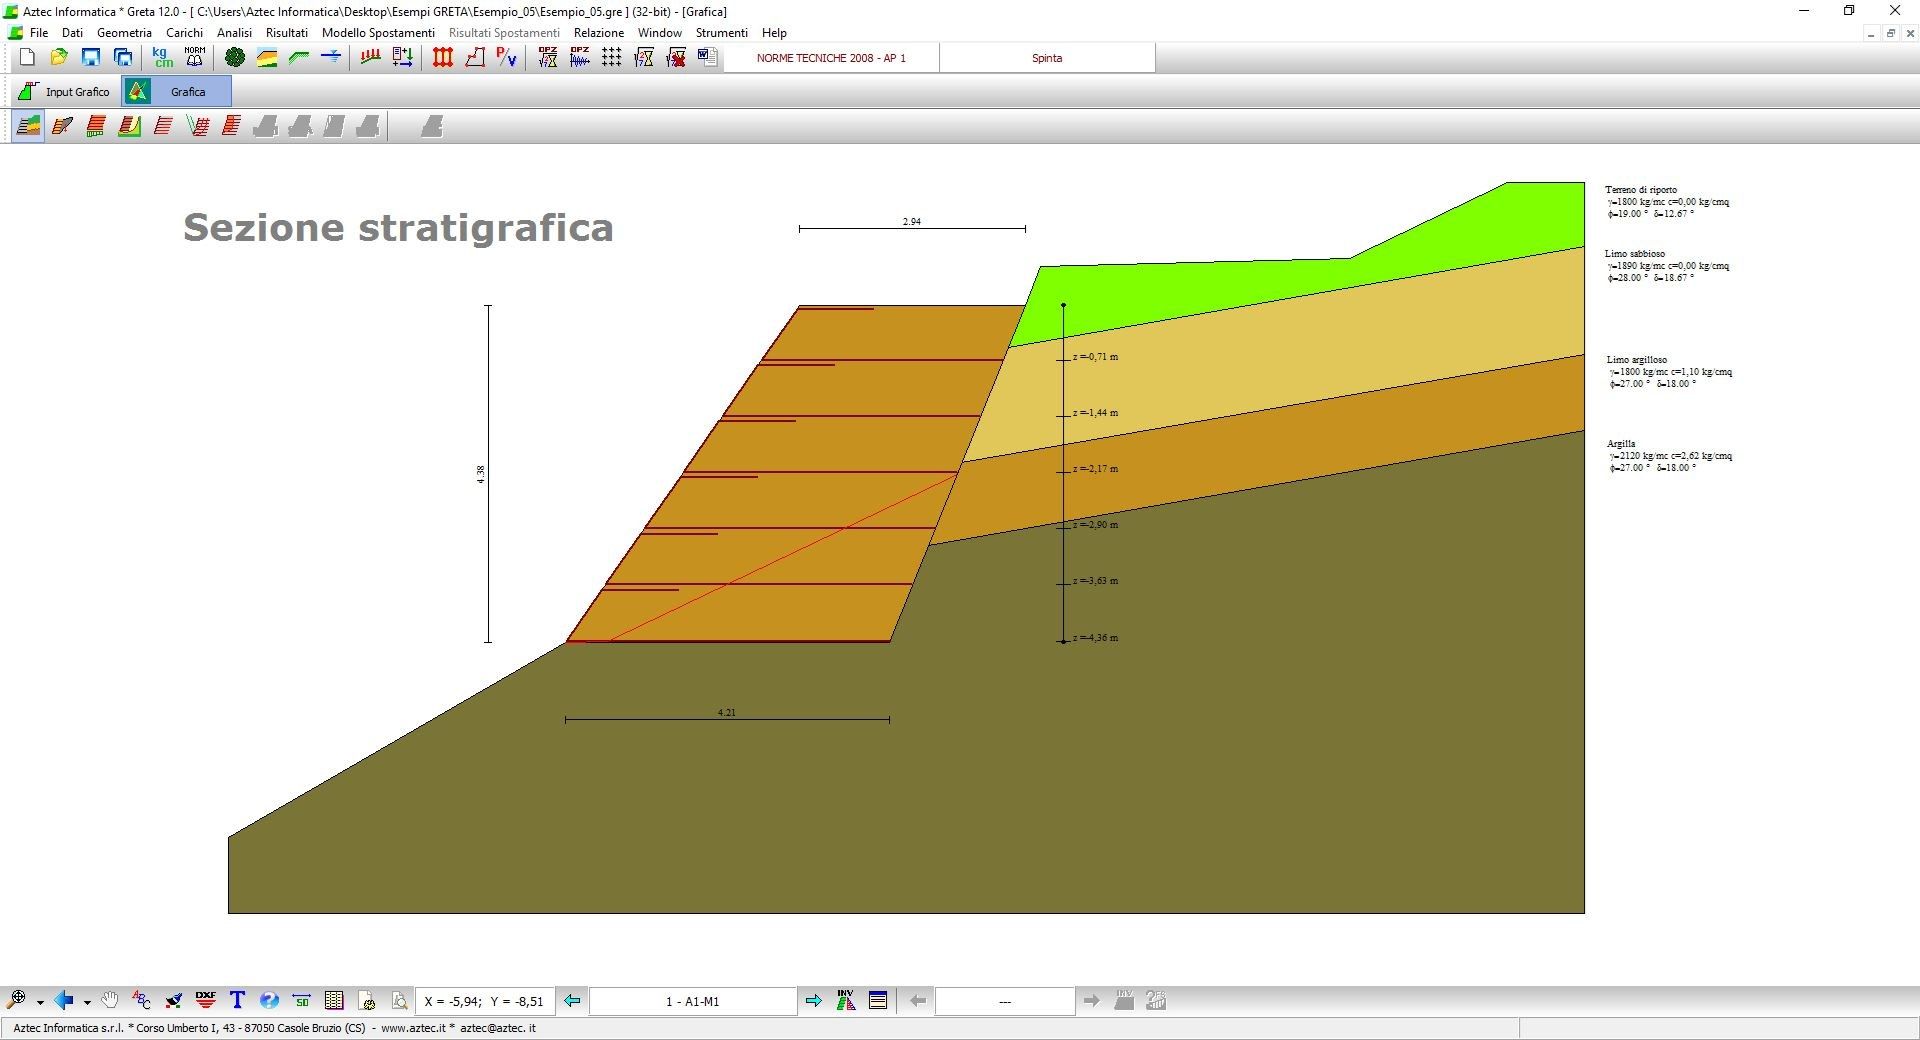This screenshot has width=1920, height=1040.
Task: Open the Risultati menu
Action: [286, 33]
